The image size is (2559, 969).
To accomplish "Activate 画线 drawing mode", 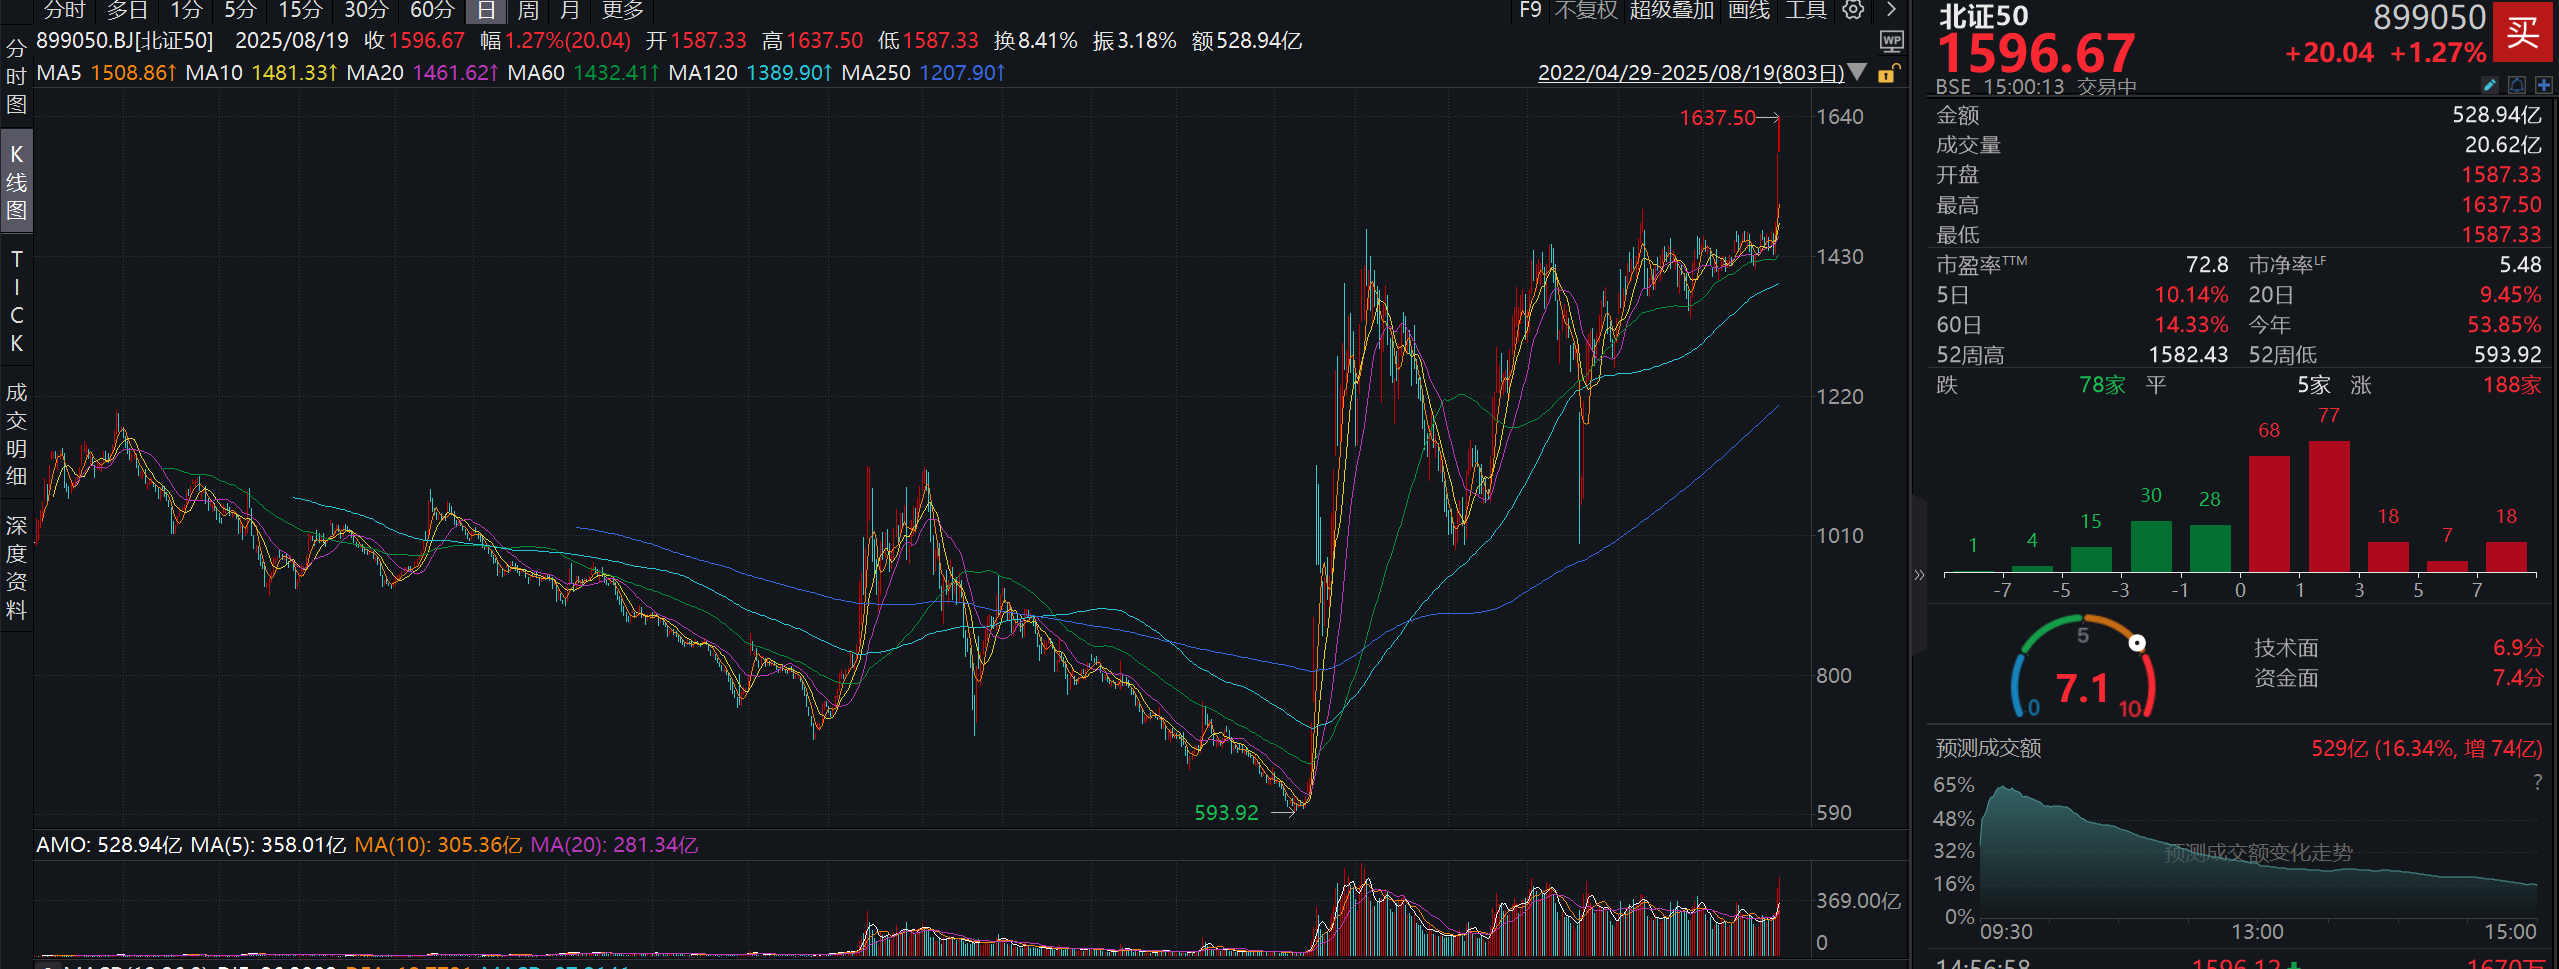I will [1749, 10].
